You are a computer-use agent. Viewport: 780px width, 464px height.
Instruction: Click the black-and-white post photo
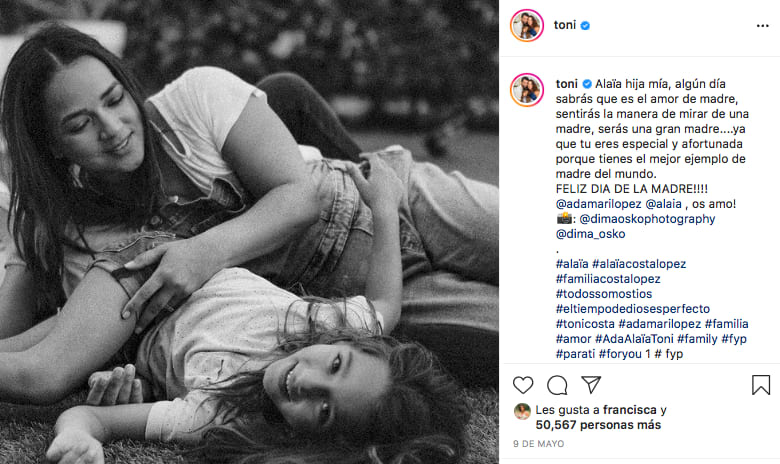pyautogui.click(x=249, y=232)
